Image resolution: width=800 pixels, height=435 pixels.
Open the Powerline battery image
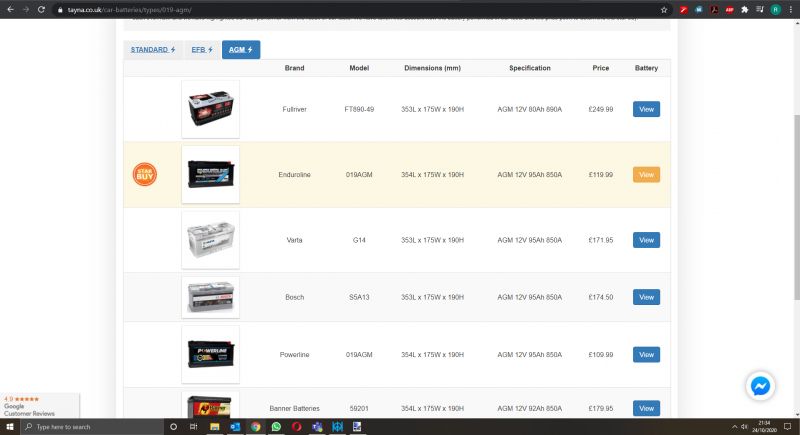click(x=211, y=354)
